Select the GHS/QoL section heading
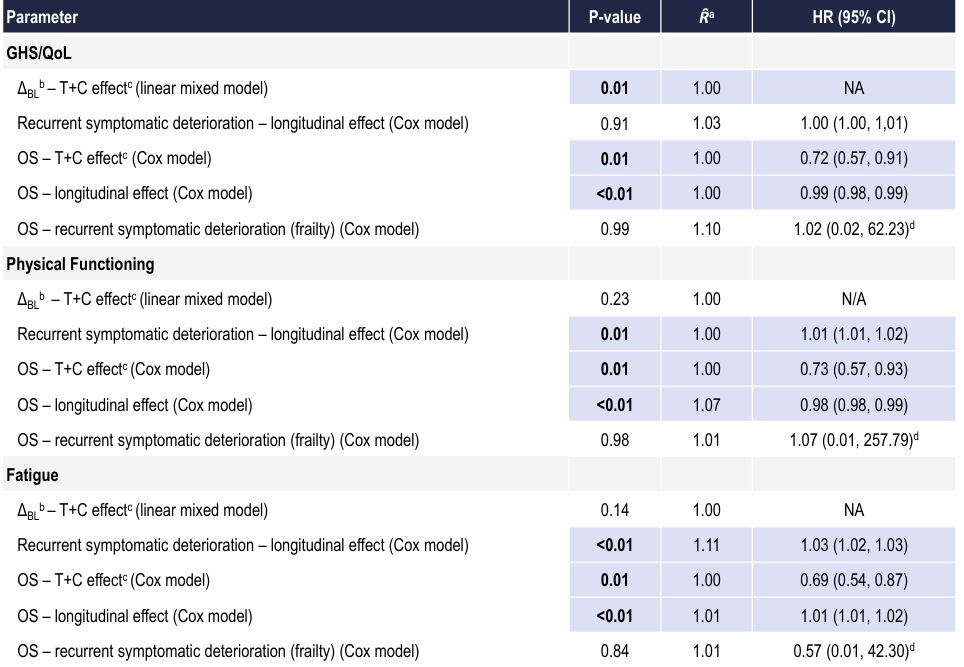The width and height of the screenshot is (964, 667). [39, 53]
